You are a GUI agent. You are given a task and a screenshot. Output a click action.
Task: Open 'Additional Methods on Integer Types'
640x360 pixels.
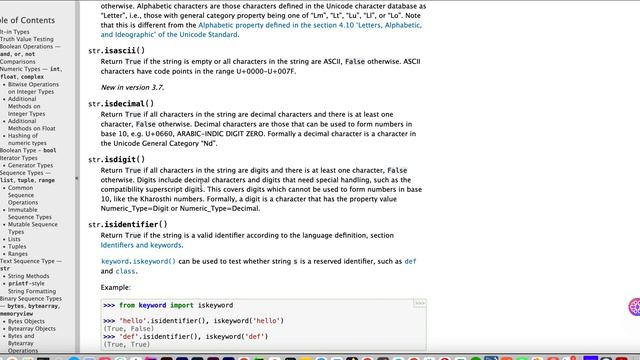click(x=27, y=106)
